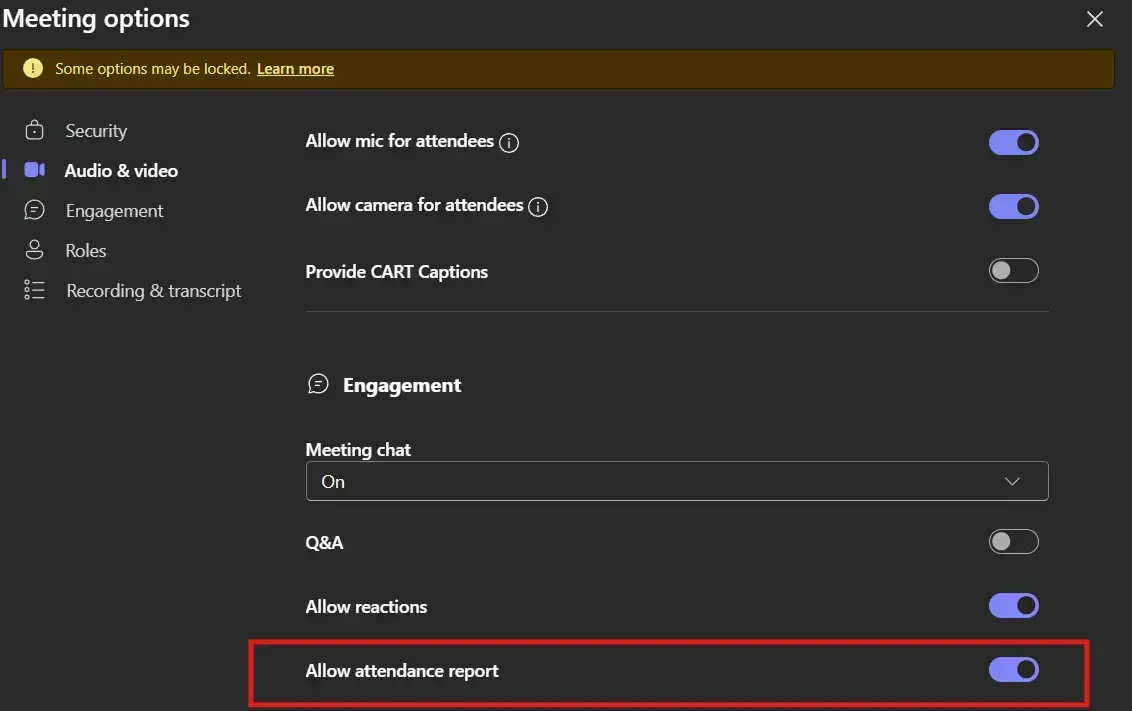The height and width of the screenshot is (711, 1132).
Task: Click the Engagement chat bubble icon
Action: [35, 211]
